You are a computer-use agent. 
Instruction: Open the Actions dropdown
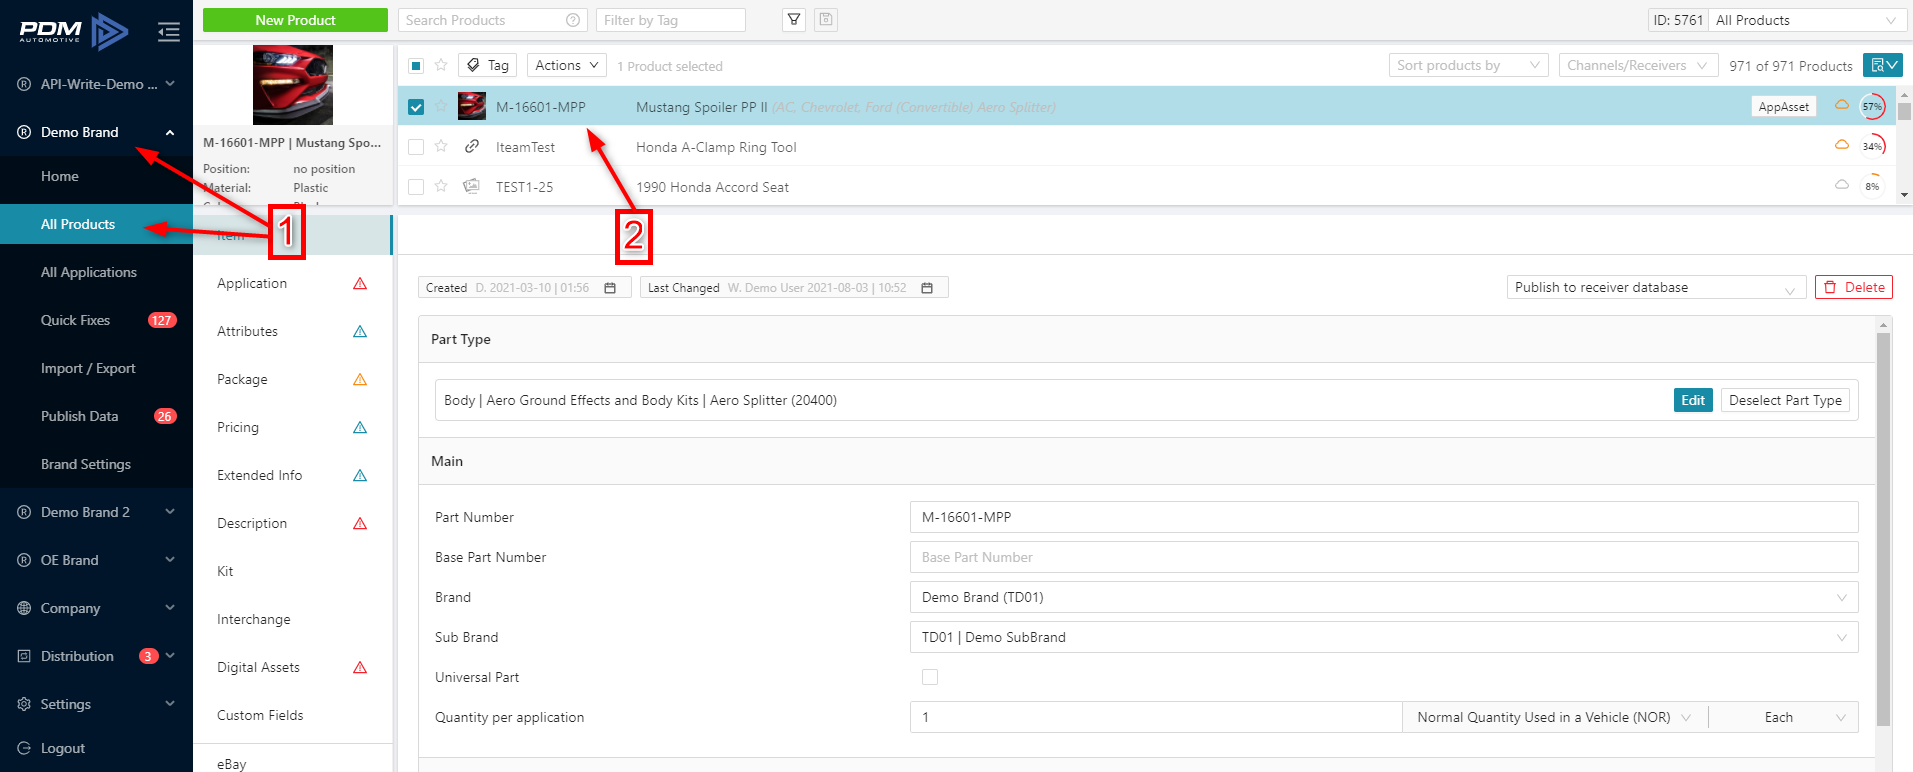click(566, 65)
